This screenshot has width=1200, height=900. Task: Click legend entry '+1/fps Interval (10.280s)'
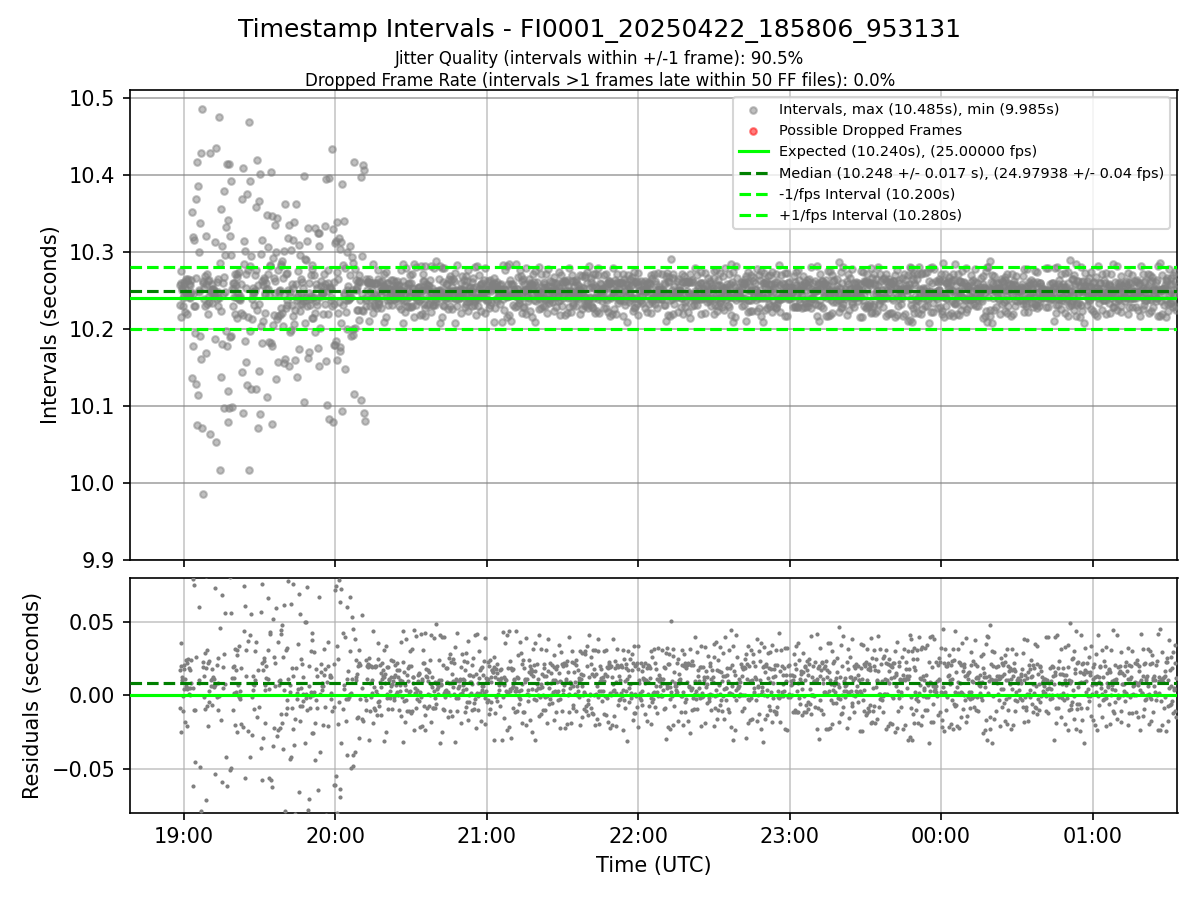870,215
